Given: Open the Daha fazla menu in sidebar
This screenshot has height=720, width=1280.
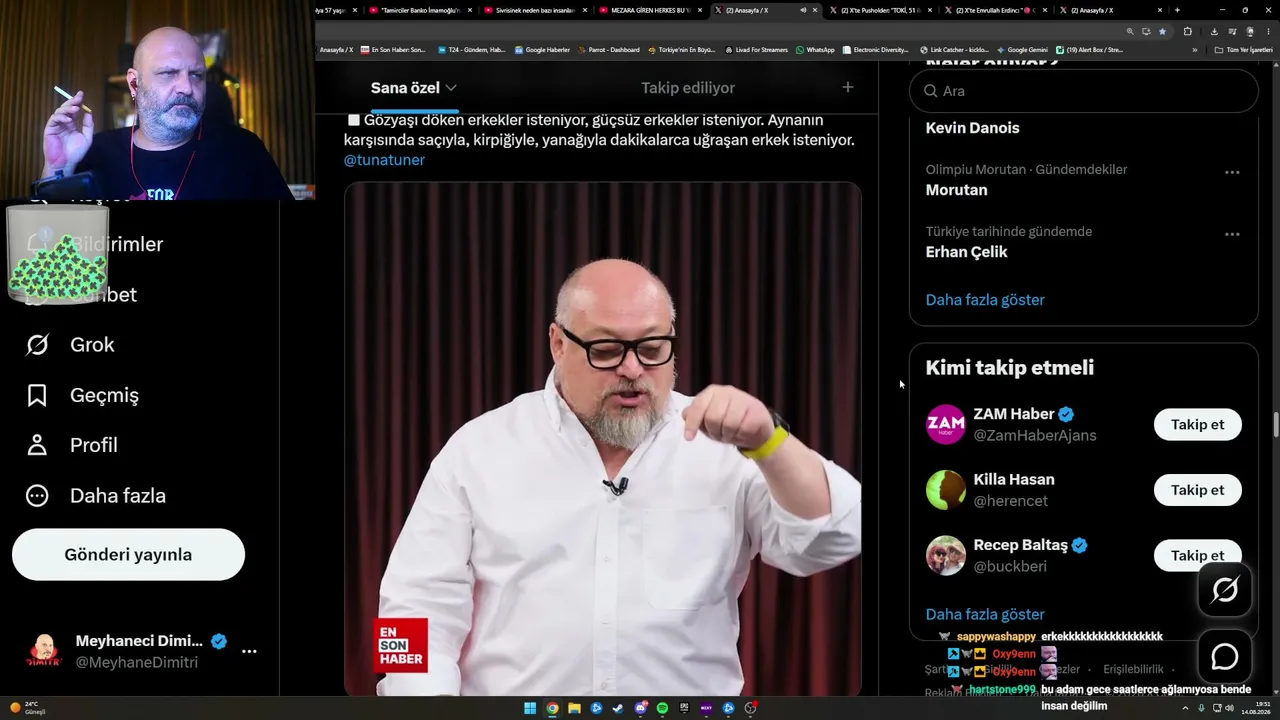Looking at the screenshot, I should coord(96,496).
